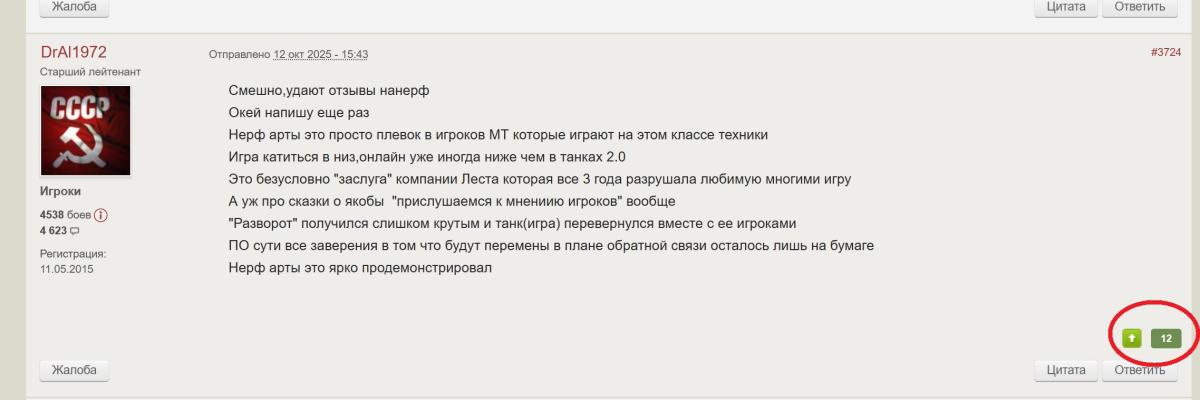Click the registration date 11.05.2015
This screenshot has height=400, width=1200.
point(66,269)
